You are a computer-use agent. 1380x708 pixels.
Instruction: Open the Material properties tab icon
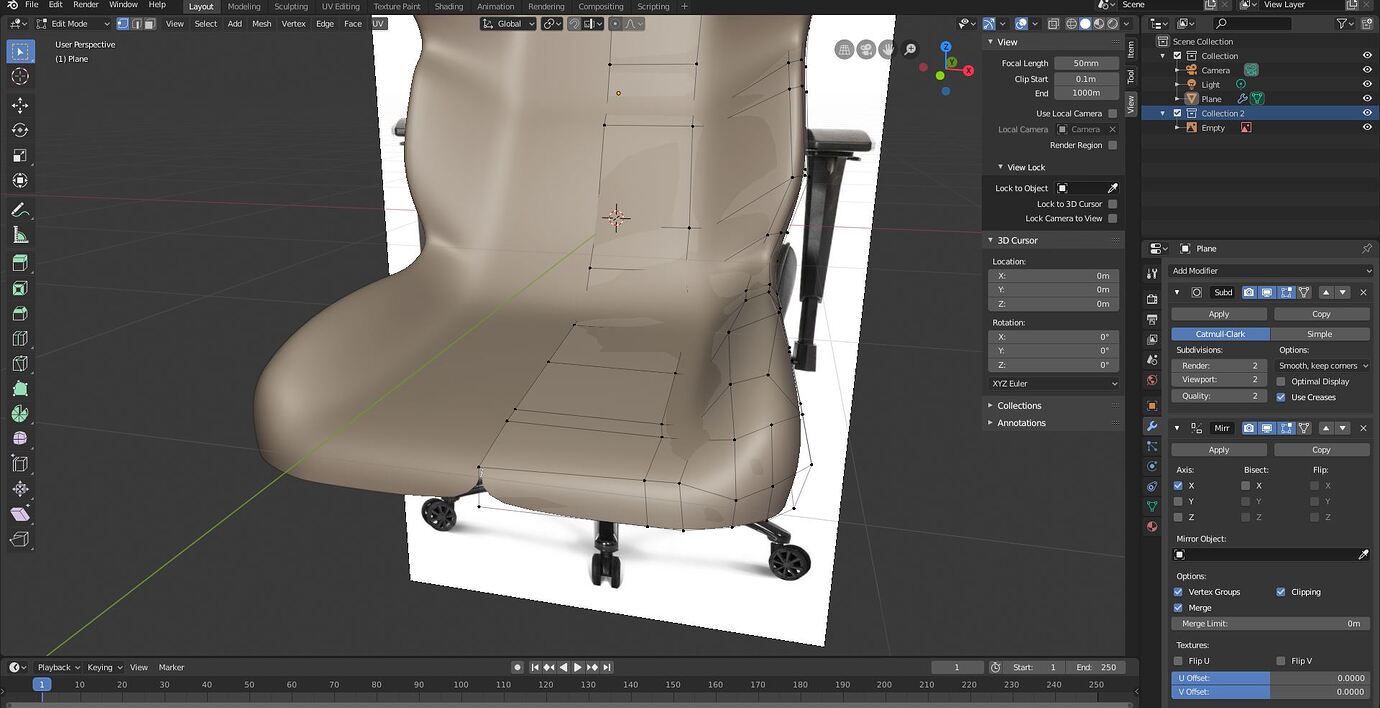pos(1152,526)
